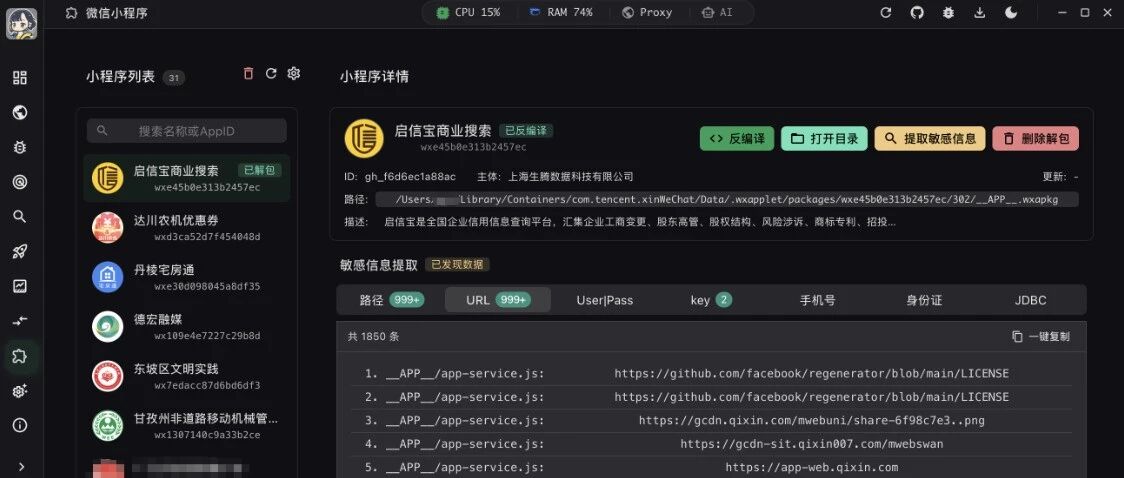Select 达川农机优惠券 in the list
The image size is (1124, 478).
point(186,228)
